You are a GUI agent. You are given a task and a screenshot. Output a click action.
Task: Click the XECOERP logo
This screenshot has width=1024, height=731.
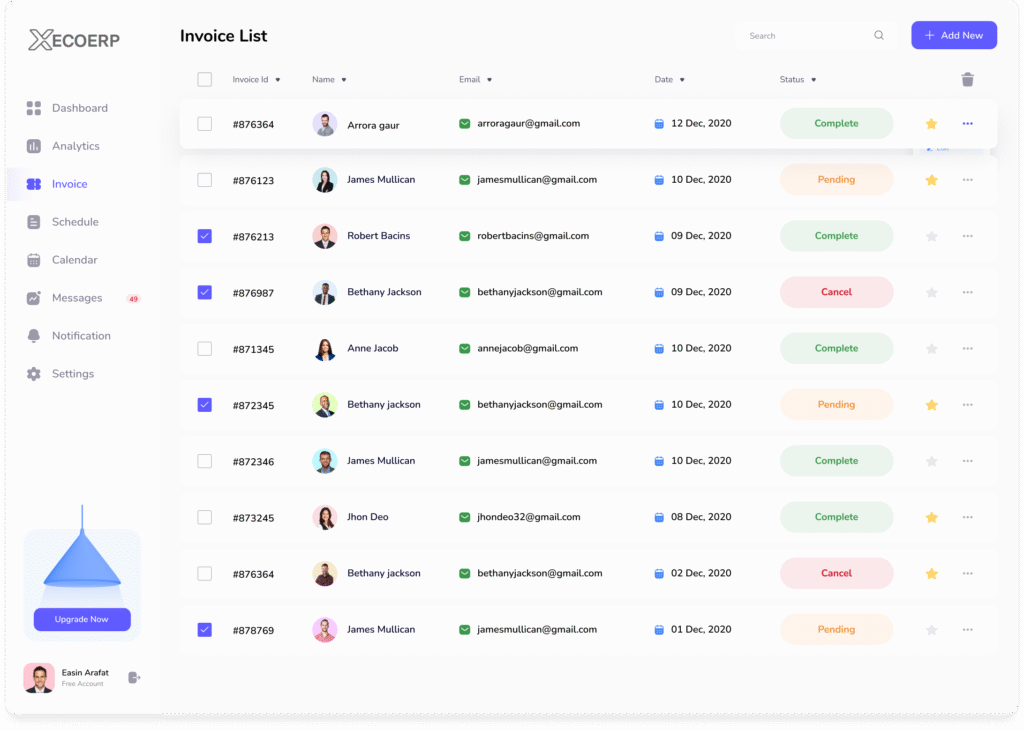[x=75, y=40]
